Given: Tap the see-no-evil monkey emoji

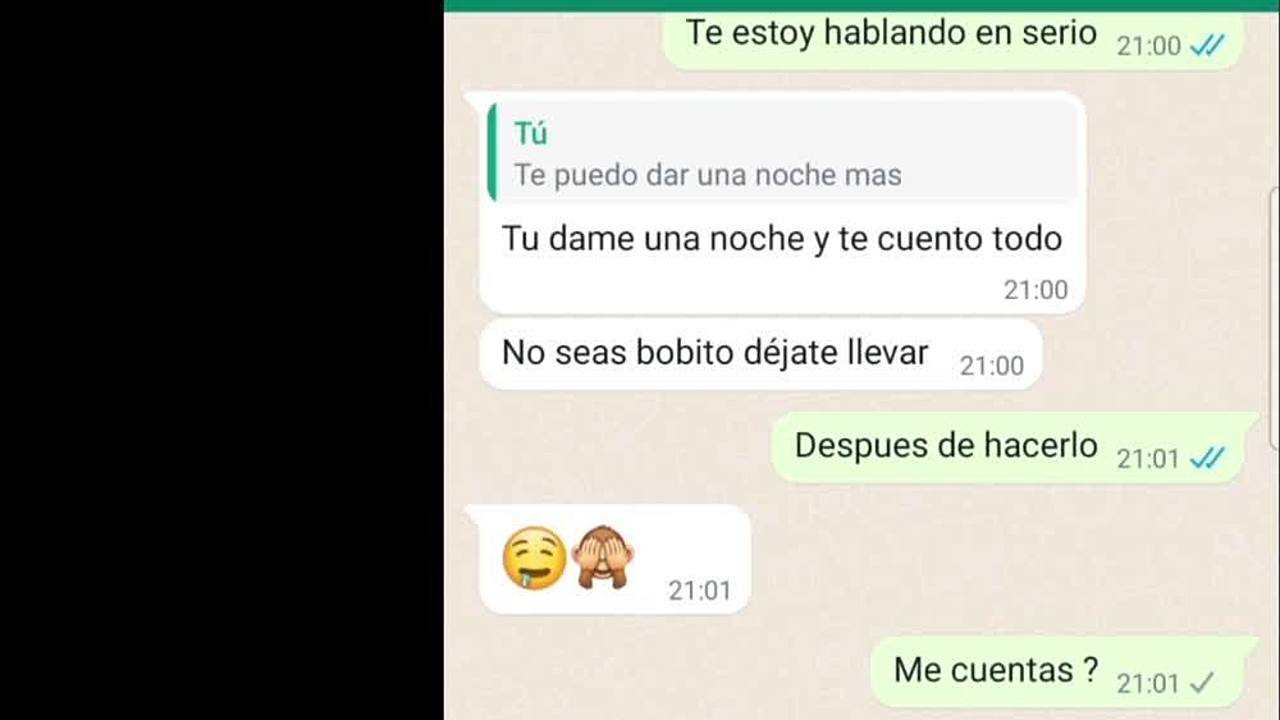Looking at the screenshot, I should (604, 558).
